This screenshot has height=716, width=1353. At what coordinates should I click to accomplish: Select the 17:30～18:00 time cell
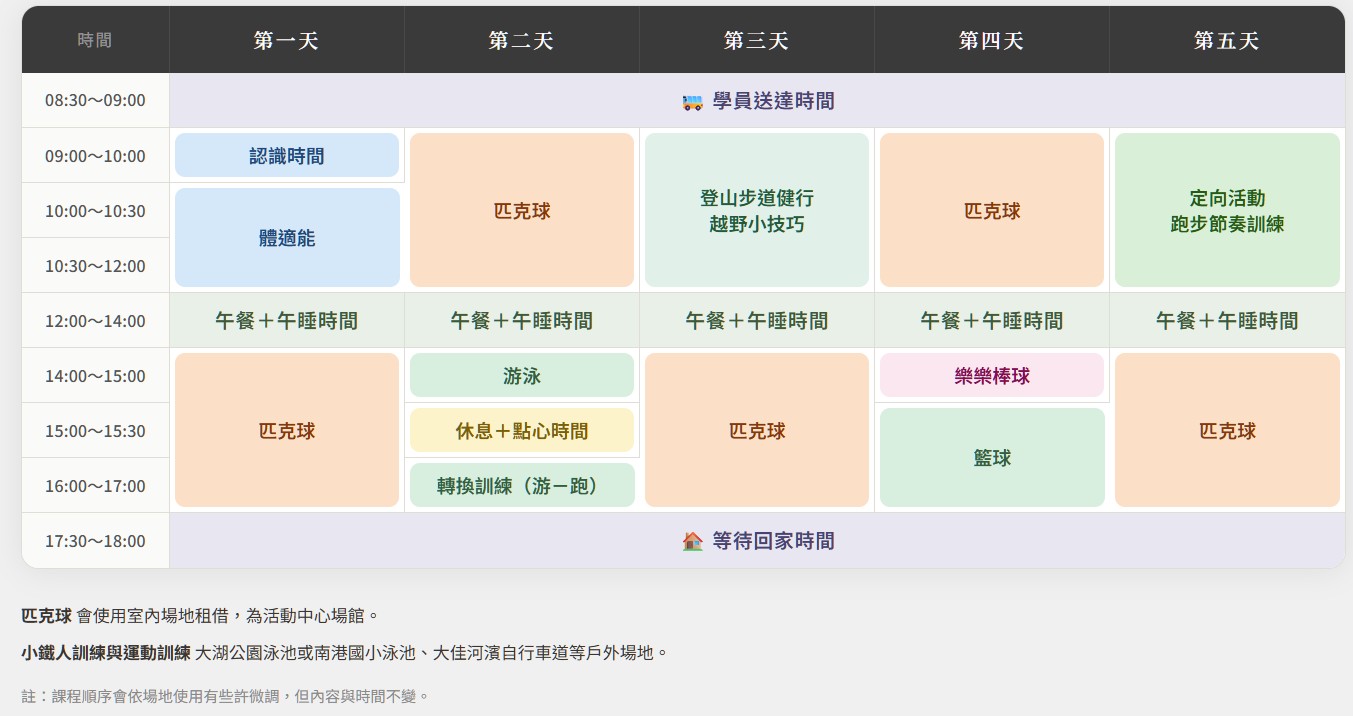click(95, 541)
